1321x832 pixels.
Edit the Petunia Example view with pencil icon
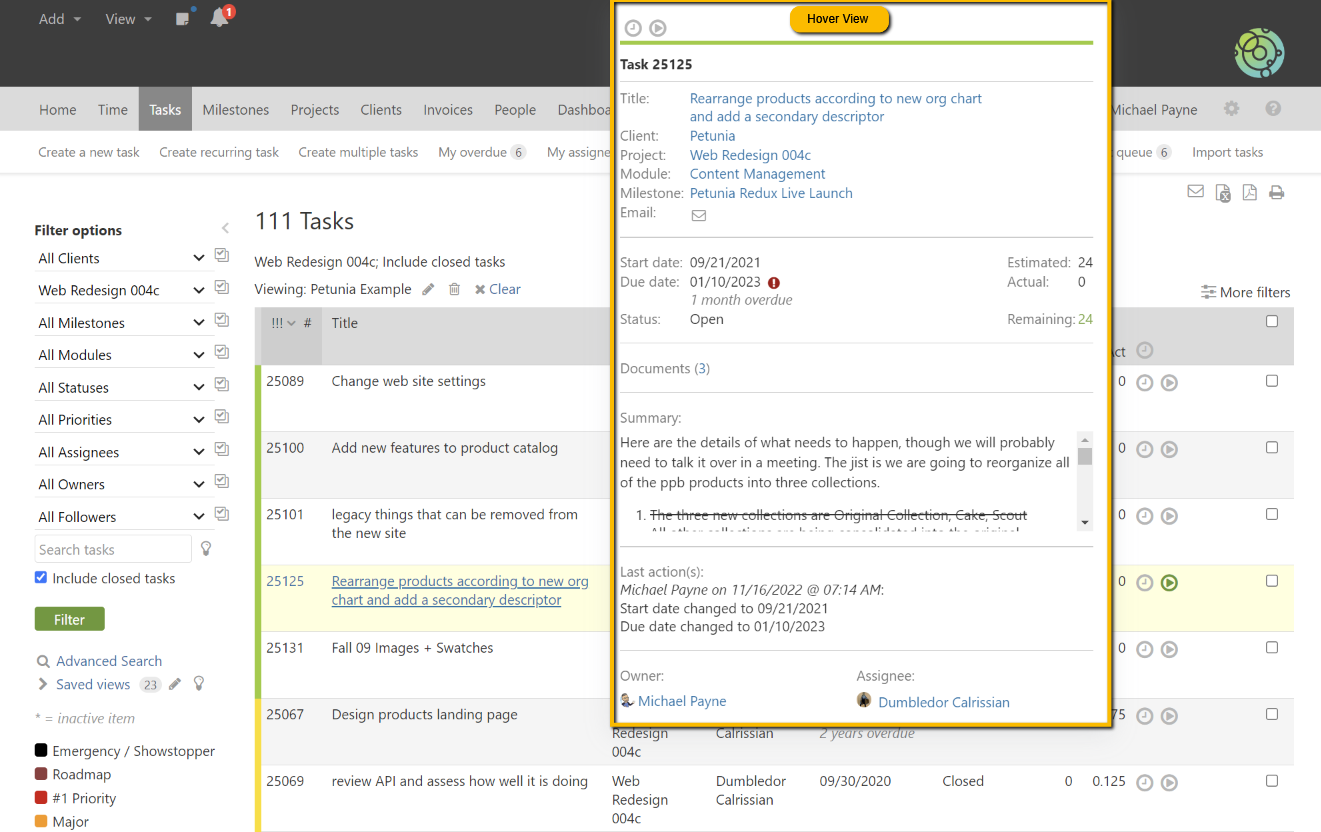click(x=428, y=289)
